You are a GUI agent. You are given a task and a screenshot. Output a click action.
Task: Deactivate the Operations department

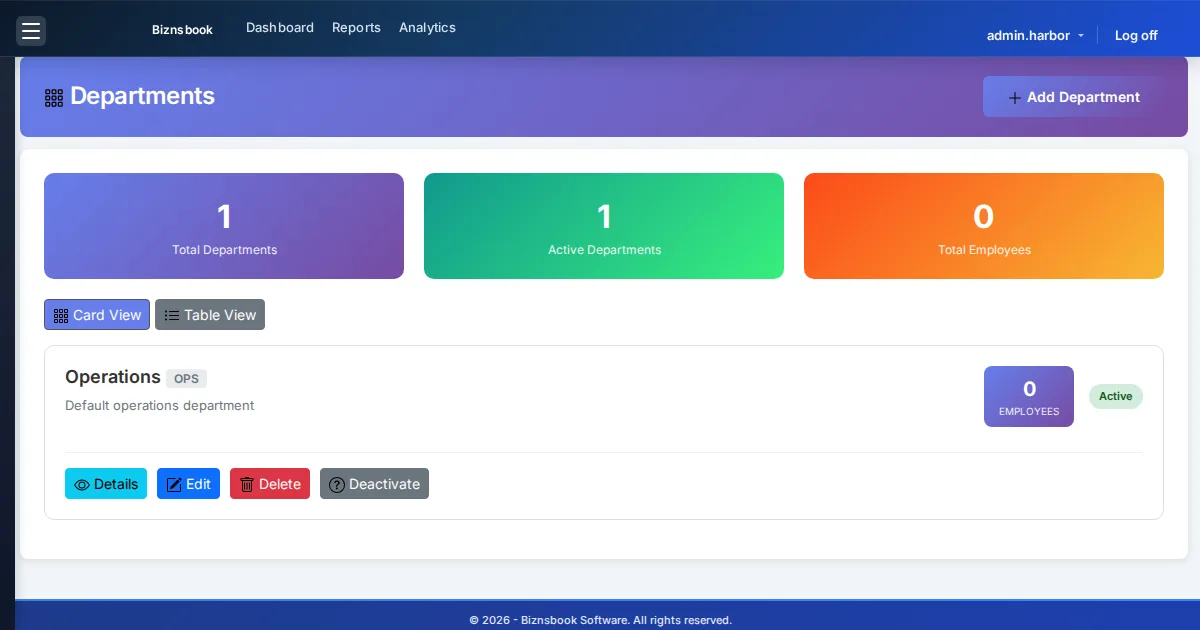(x=374, y=484)
